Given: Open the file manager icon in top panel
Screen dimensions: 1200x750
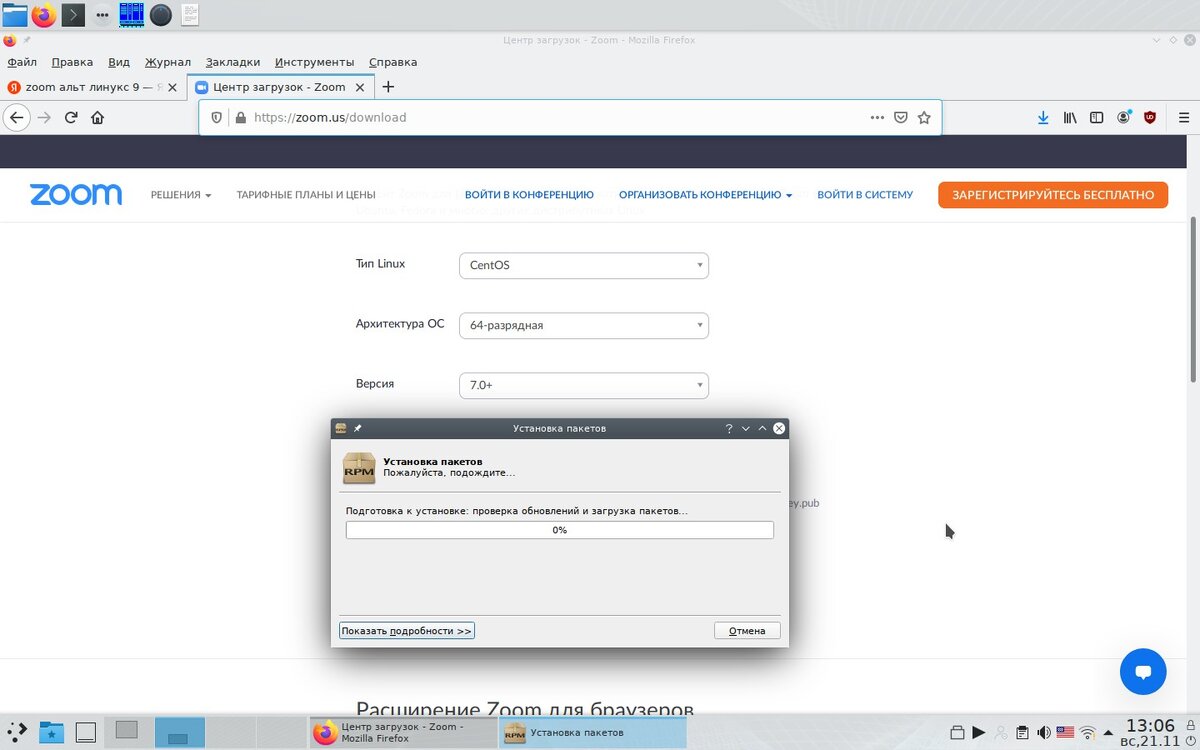Looking at the screenshot, I should (15, 14).
